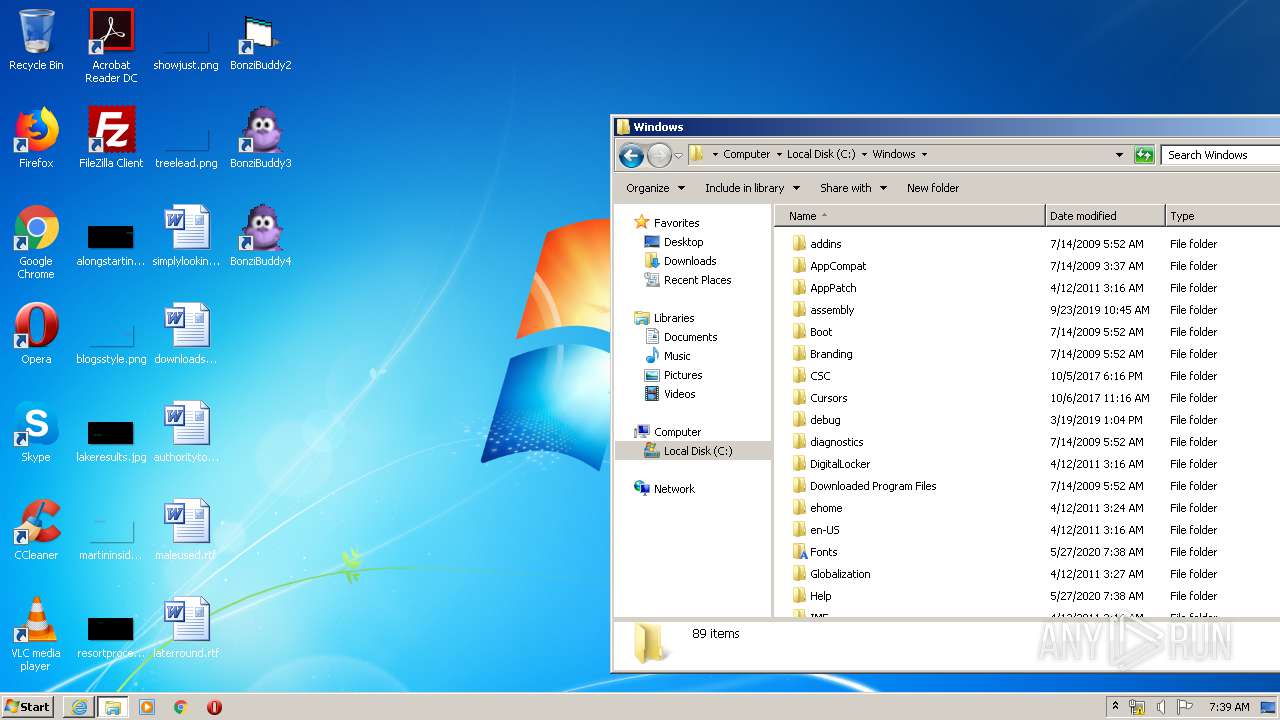The width and height of the screenshot is (1280, 720).
Task: Open the Share with menu
Action: [853, 188]
